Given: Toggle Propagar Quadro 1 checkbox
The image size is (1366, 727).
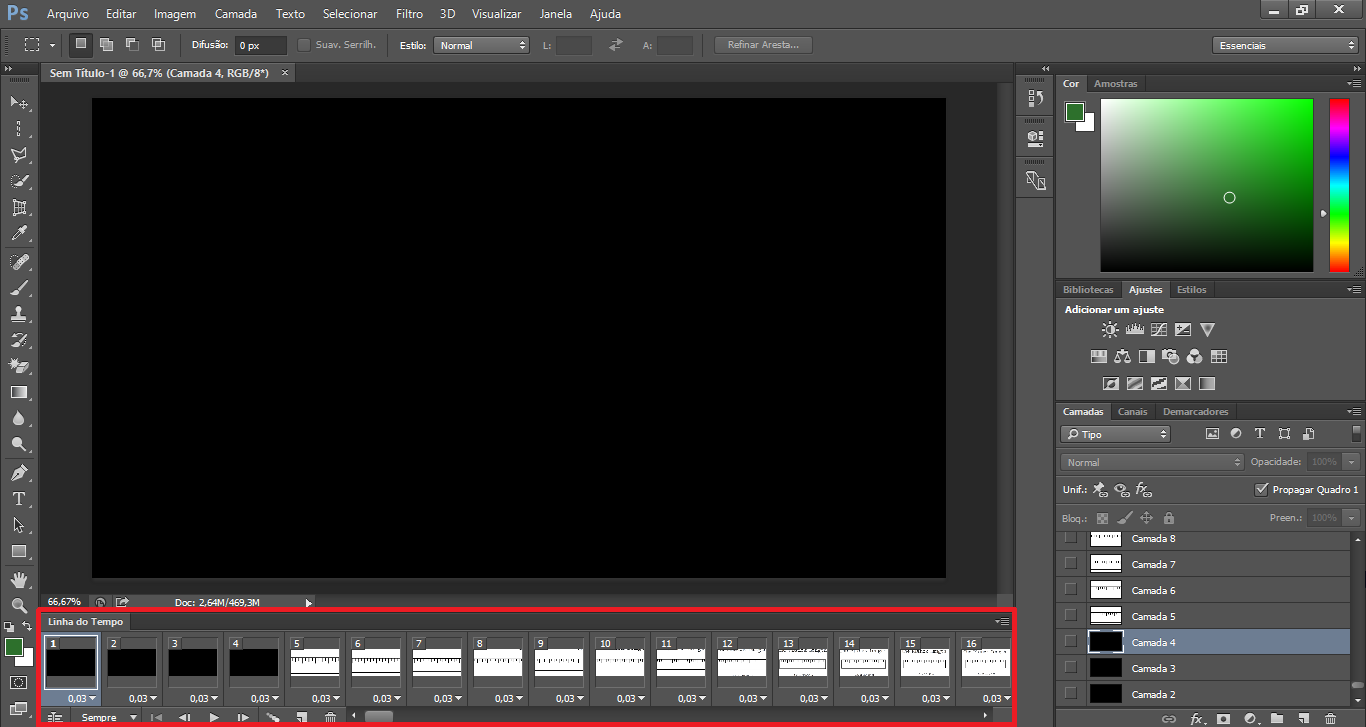Looking at the screenshot, I should [1261, 490].
